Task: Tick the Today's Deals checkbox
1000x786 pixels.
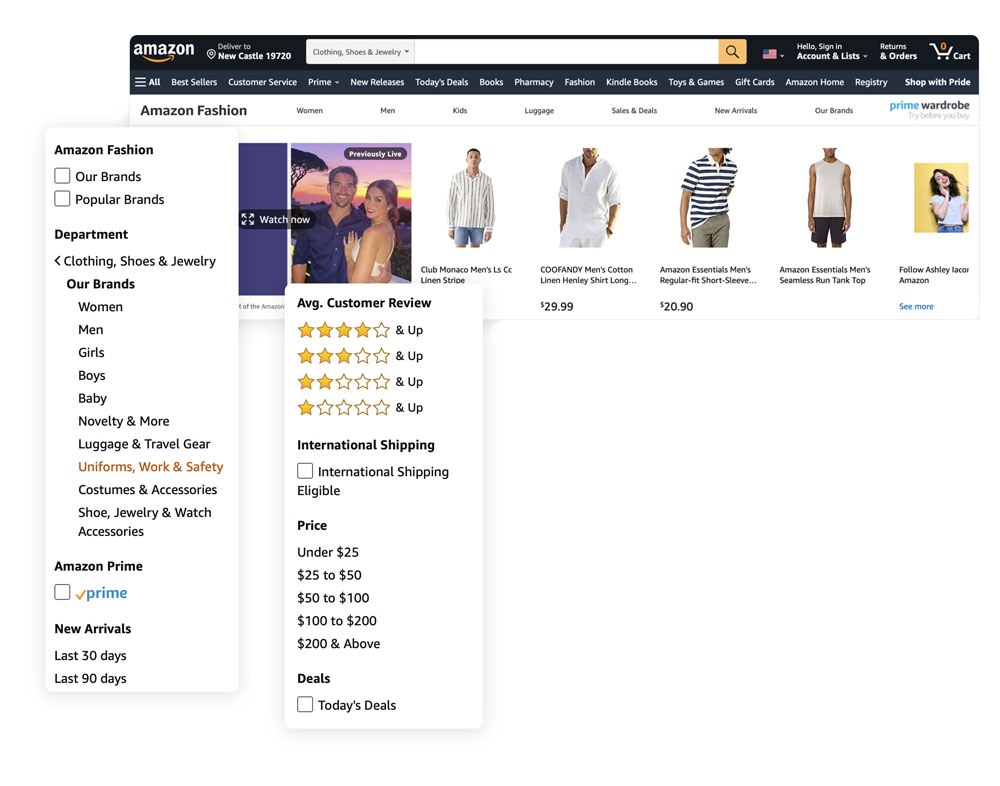Action: coord(305,704)
